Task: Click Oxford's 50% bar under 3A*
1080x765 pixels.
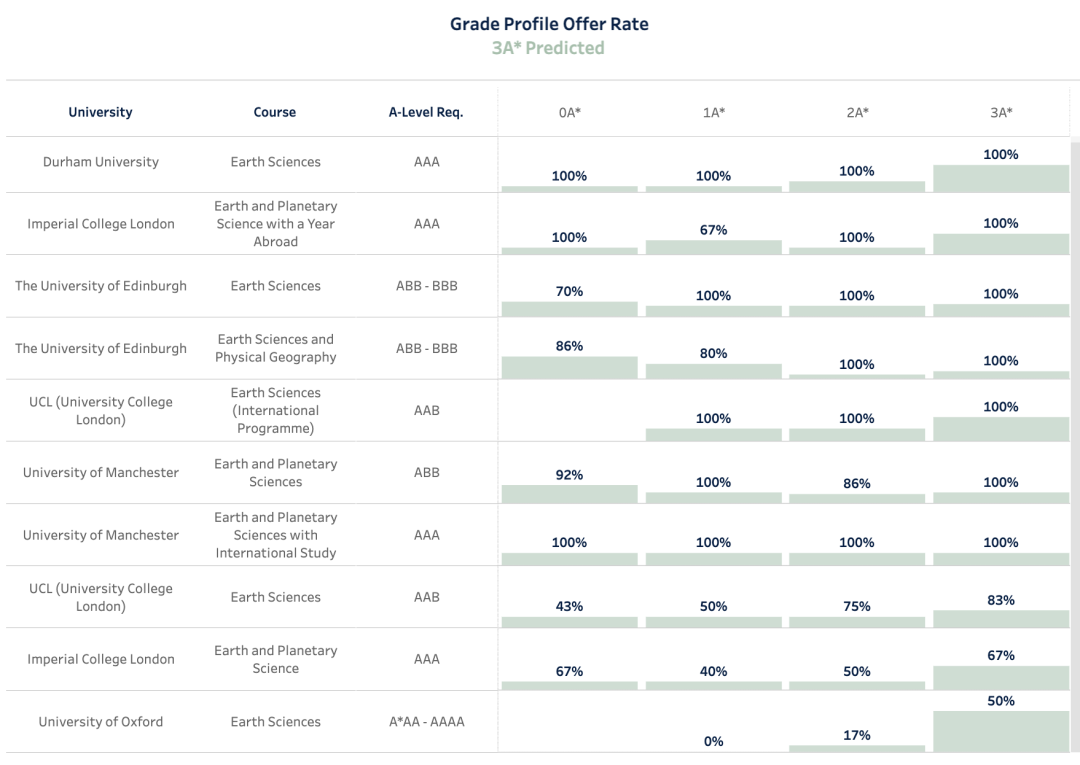Action: pyautogui.click(x=1001, y=732)
